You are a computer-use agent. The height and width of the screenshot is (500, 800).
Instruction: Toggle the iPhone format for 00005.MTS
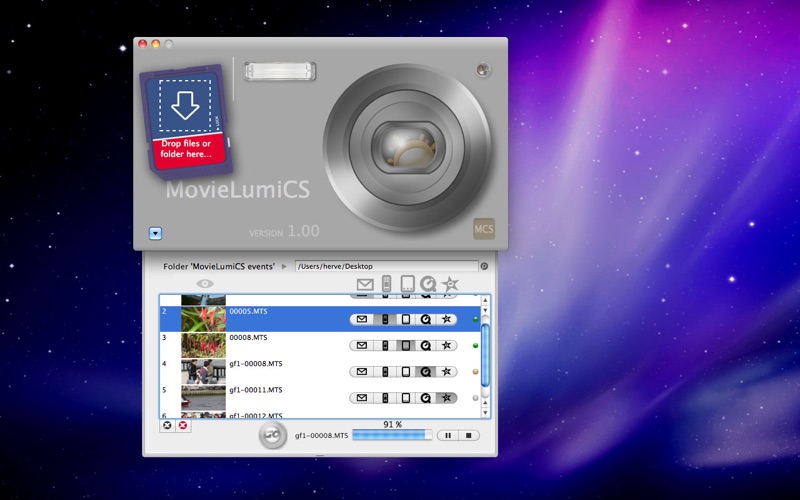385,319
